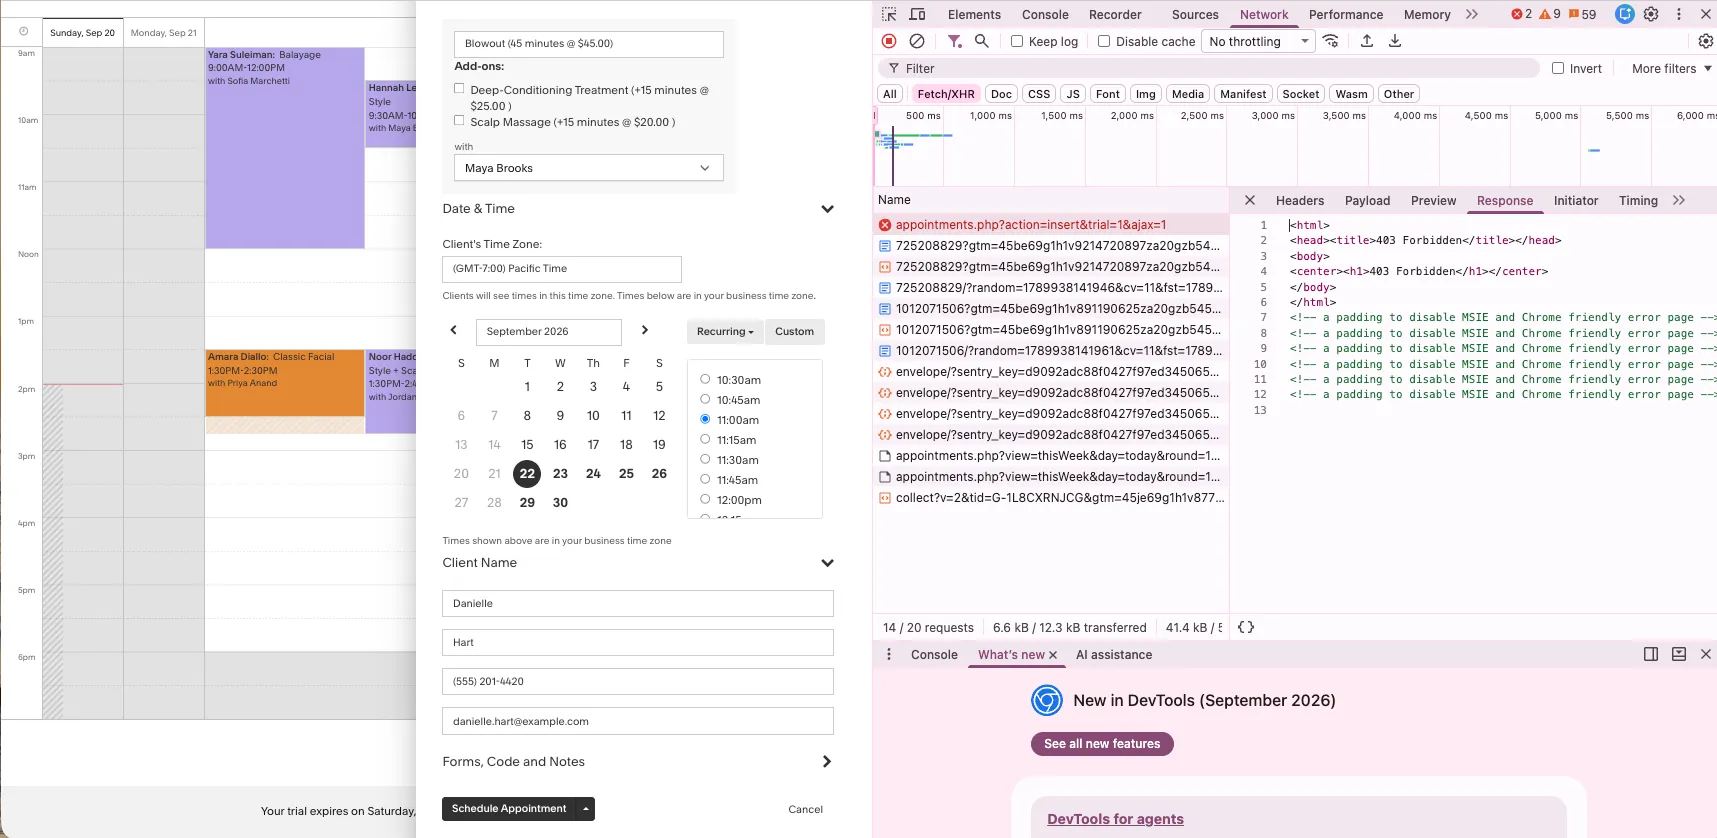1717x838 pixels.
Task: Open the No throttling dropdown
Action: click(x=1259, y=41)
